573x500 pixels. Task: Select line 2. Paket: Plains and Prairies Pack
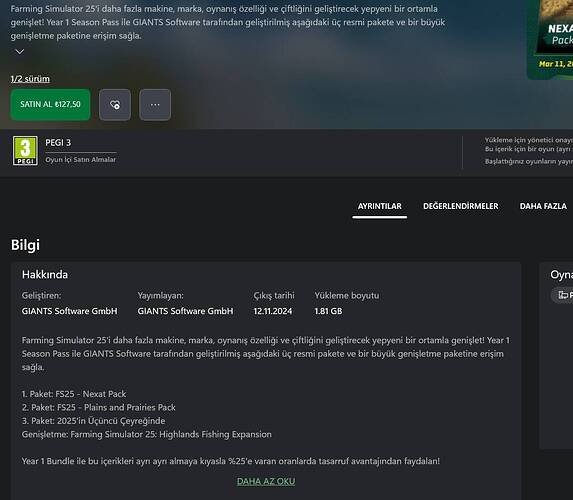tap(99, 408)
